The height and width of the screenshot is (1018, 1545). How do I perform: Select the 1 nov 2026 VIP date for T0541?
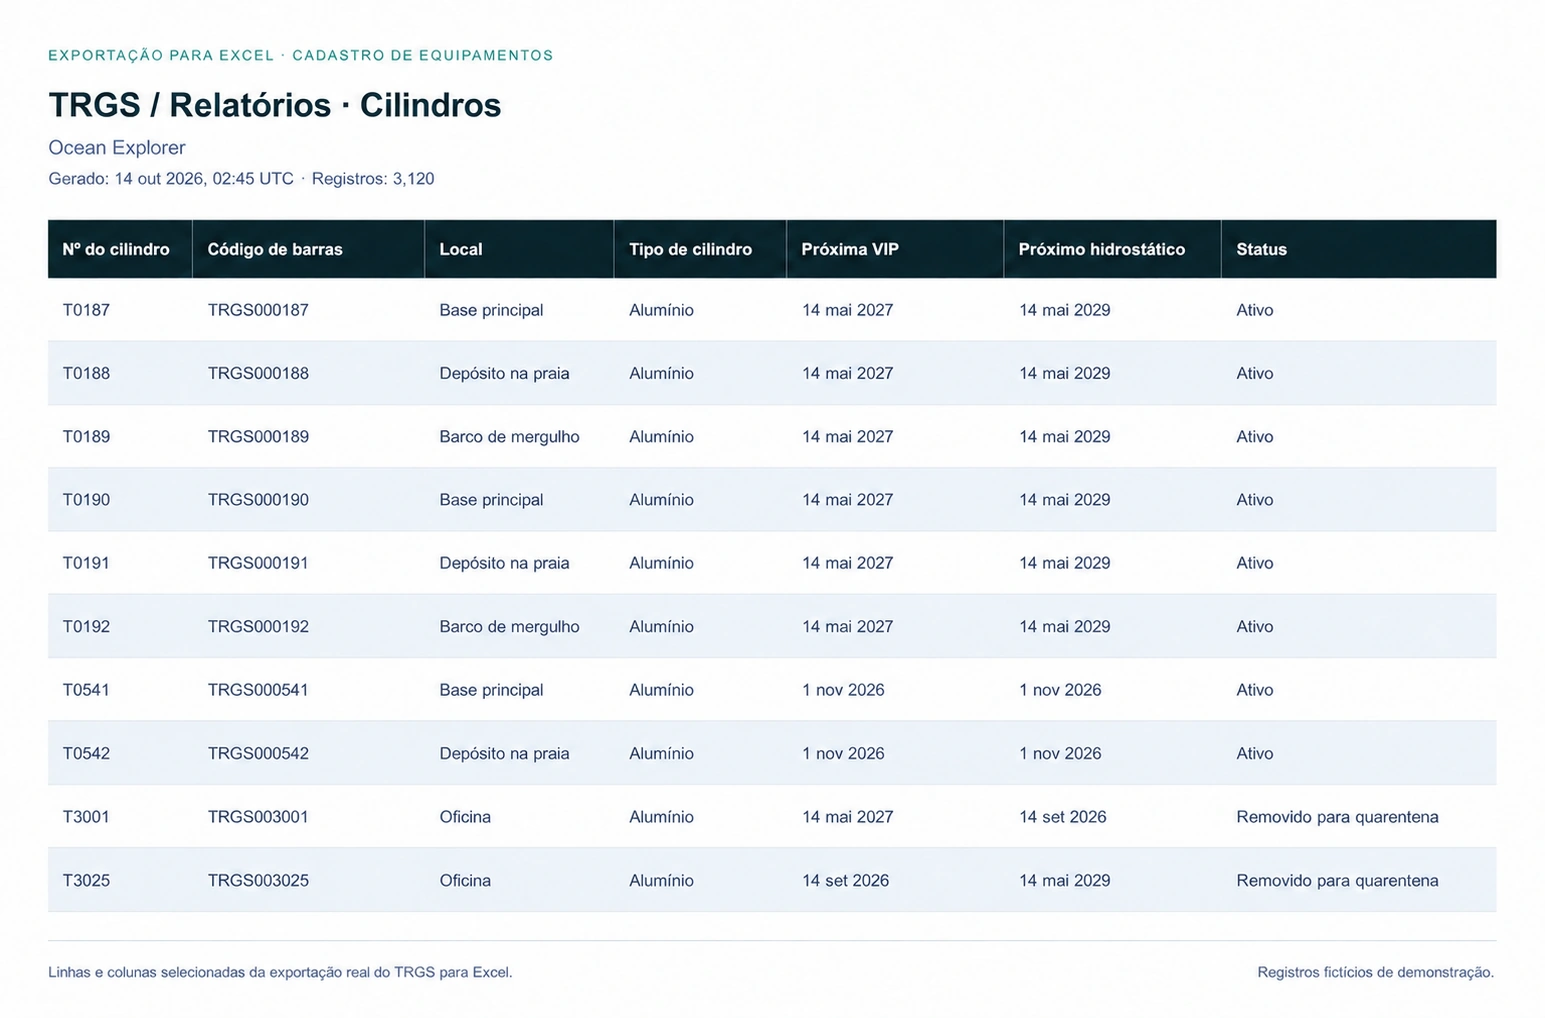point(843,690)
